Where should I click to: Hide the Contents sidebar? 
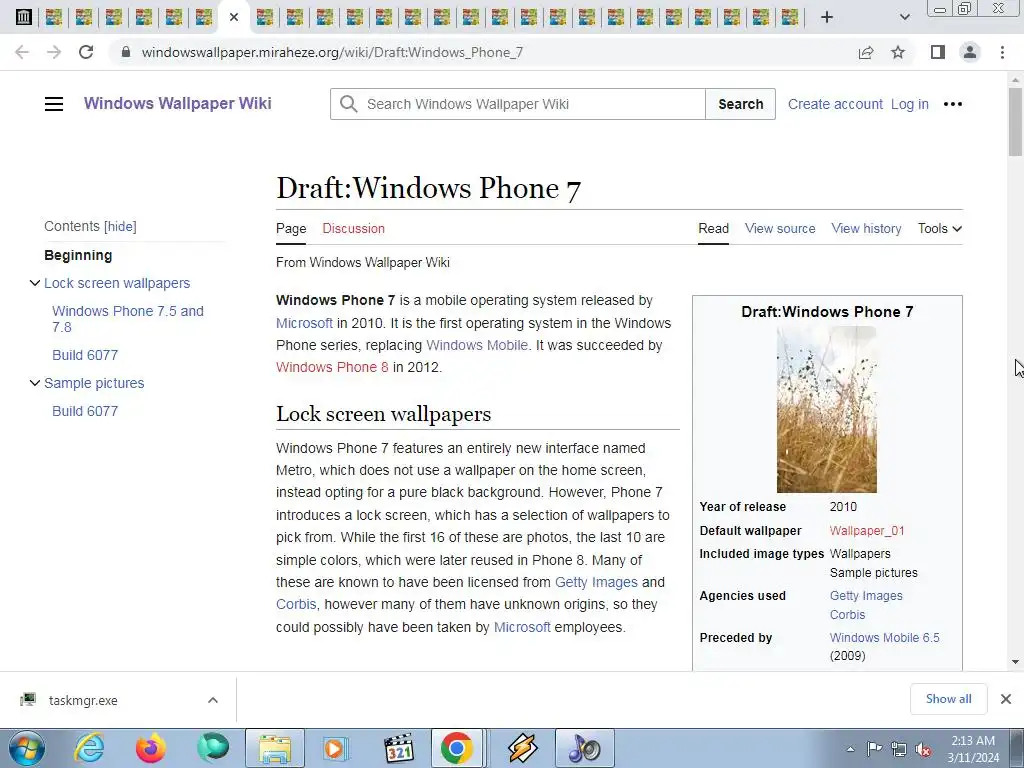(120, 227)
